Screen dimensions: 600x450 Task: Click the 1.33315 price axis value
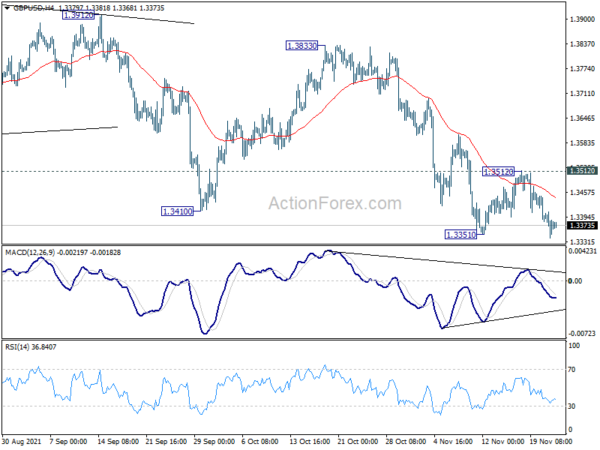point(582,242)
